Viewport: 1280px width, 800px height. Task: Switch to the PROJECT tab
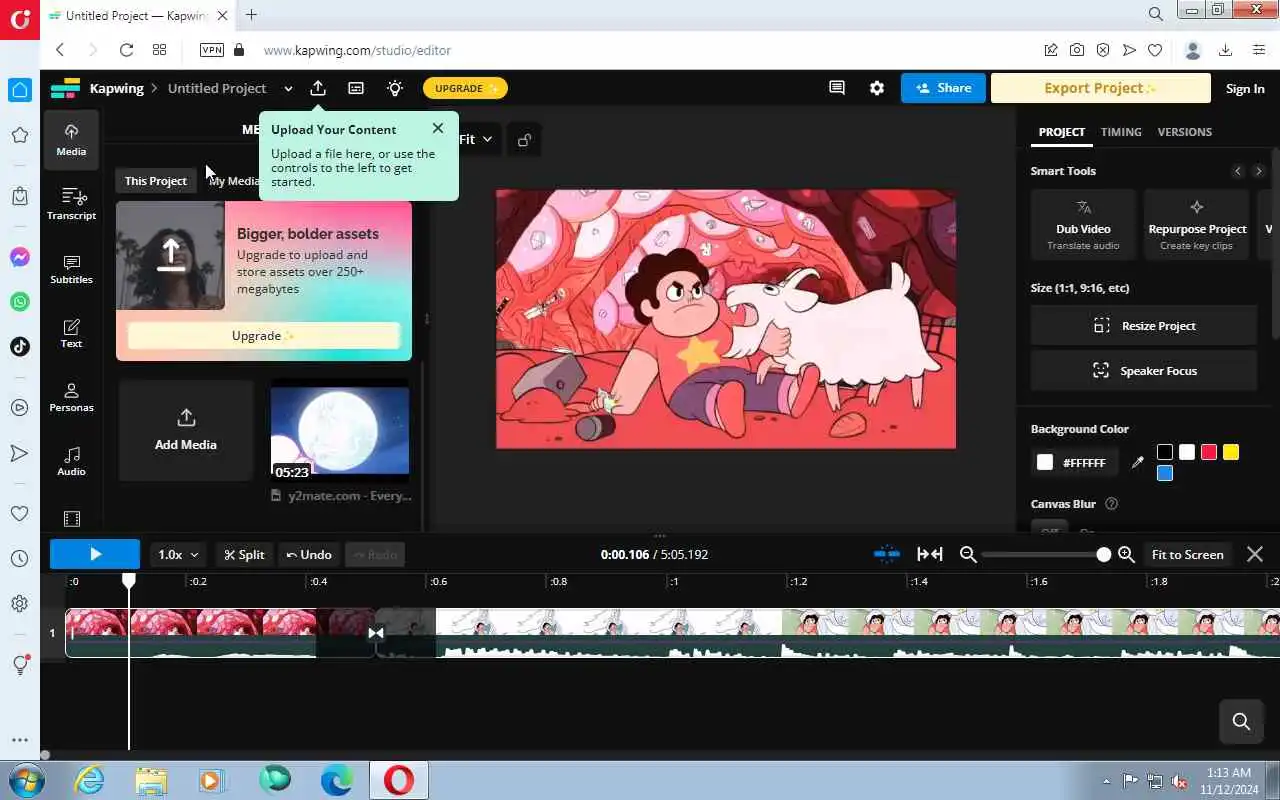pyautogui.click(x=1062, y=132)
